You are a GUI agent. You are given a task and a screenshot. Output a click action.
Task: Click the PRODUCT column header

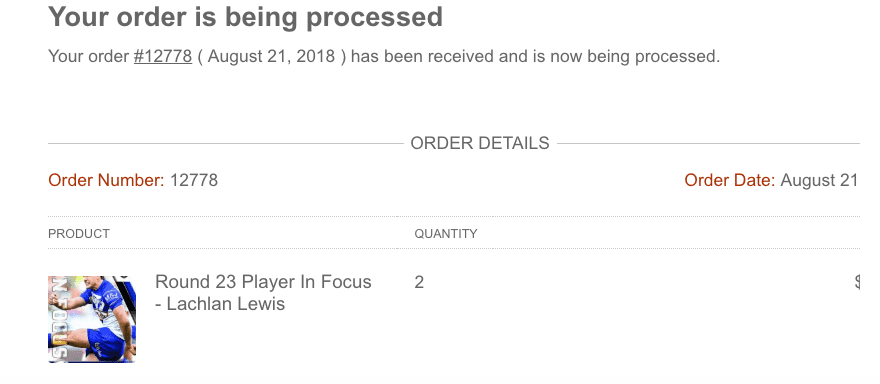click(x=79, y=234)
